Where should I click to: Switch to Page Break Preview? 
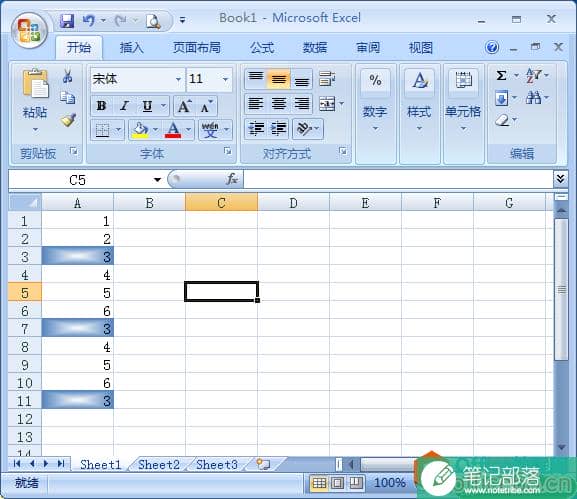pos(355,483)
